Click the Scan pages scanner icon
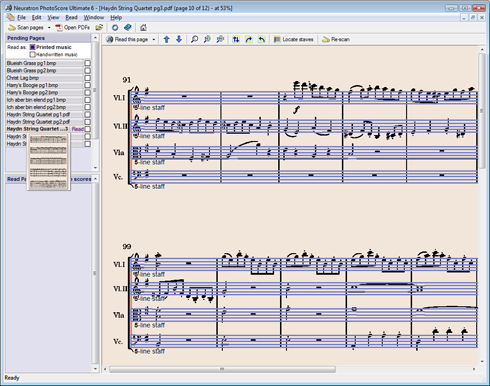 (12, 27)
